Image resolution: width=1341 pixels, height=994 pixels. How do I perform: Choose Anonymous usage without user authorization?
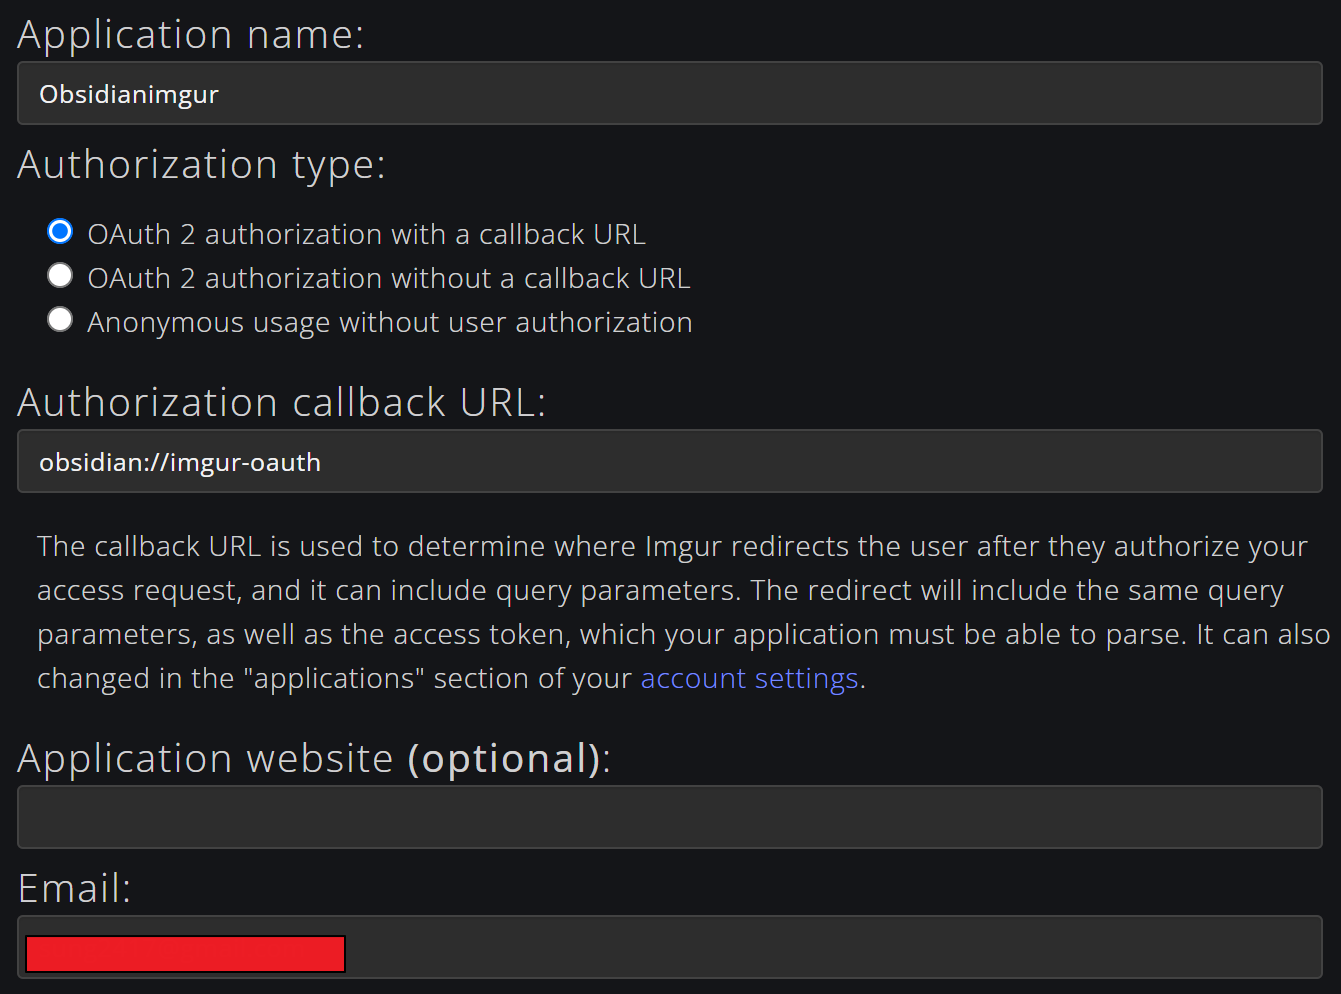point(60,319)
